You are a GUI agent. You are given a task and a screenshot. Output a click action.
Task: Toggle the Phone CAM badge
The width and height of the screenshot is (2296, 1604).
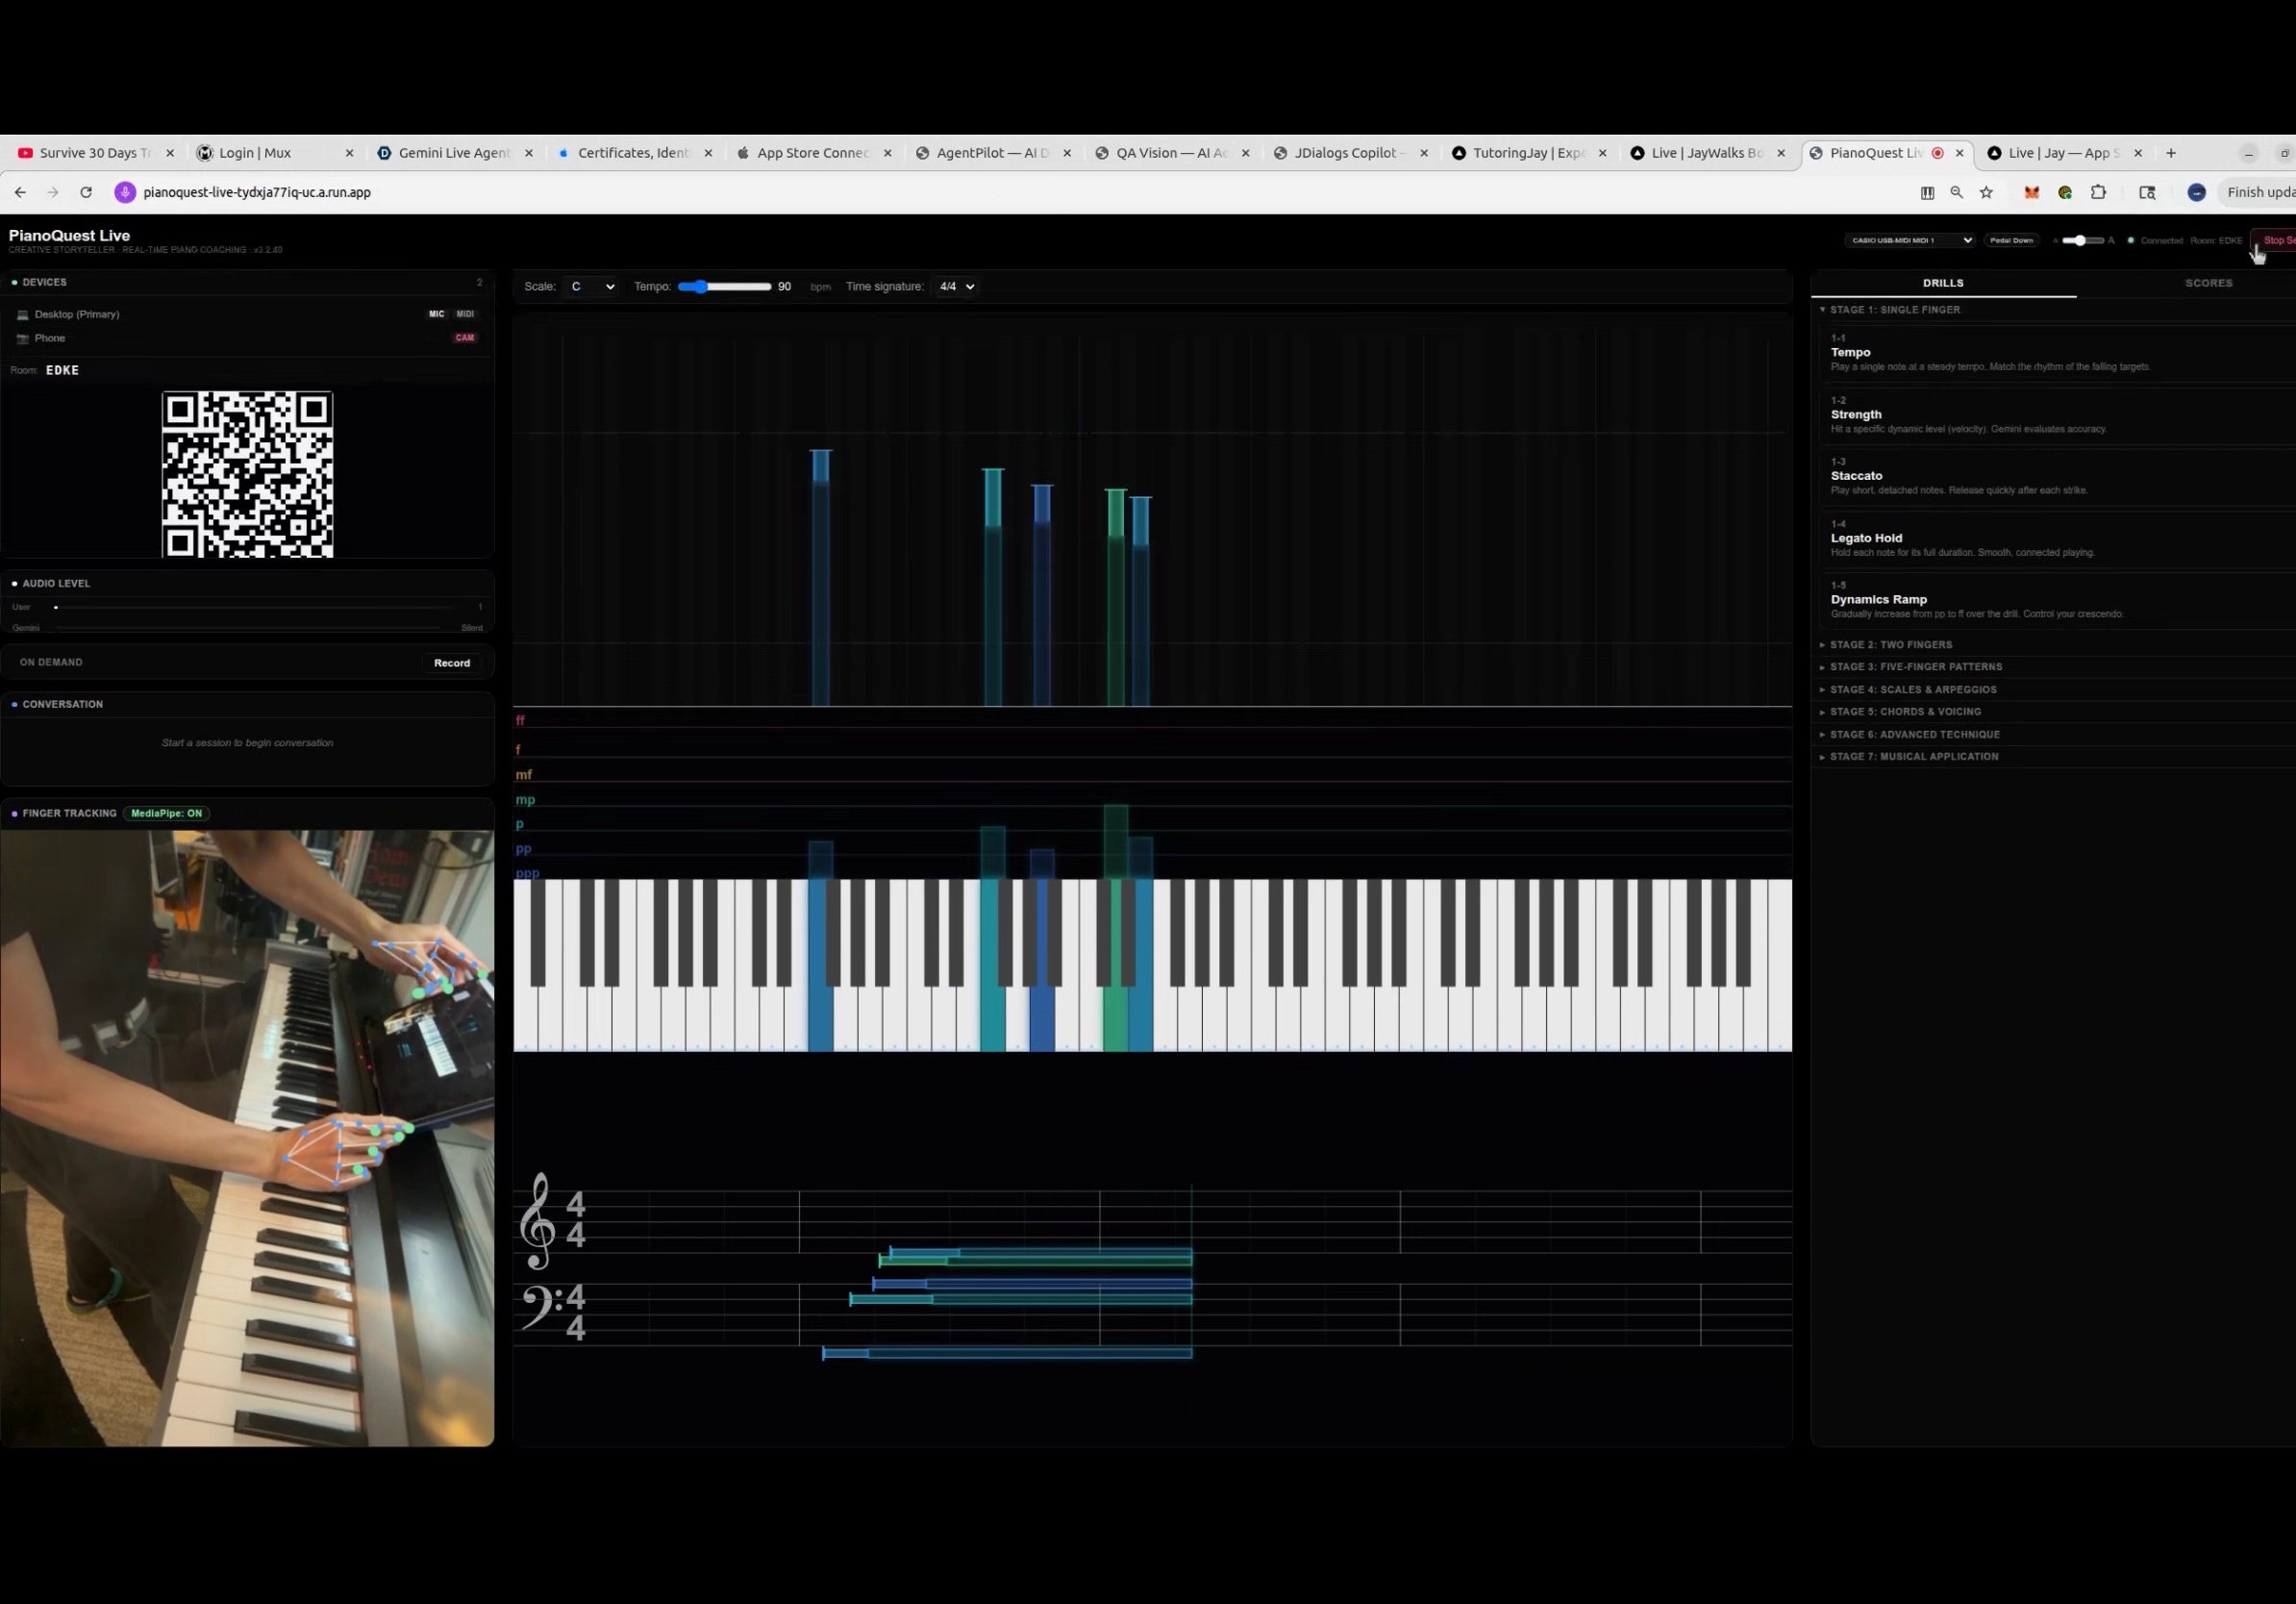tap(464, 338)
